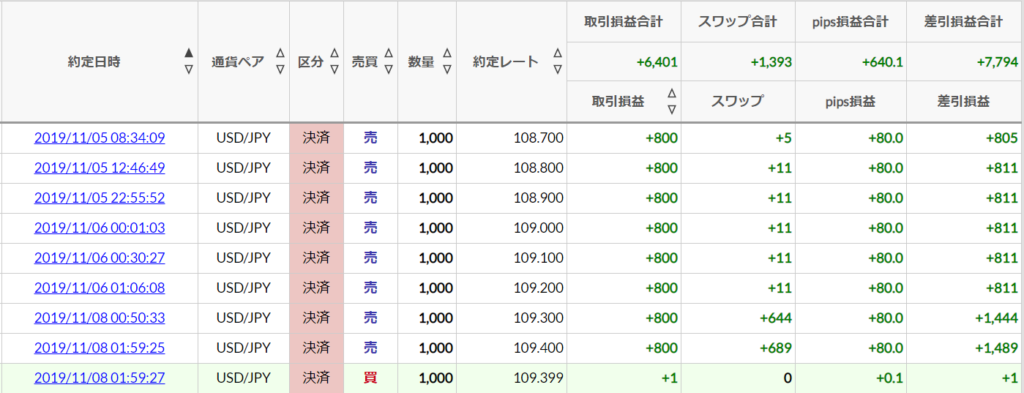Open trade 2019/11/05 22:55:52 link

99,198
